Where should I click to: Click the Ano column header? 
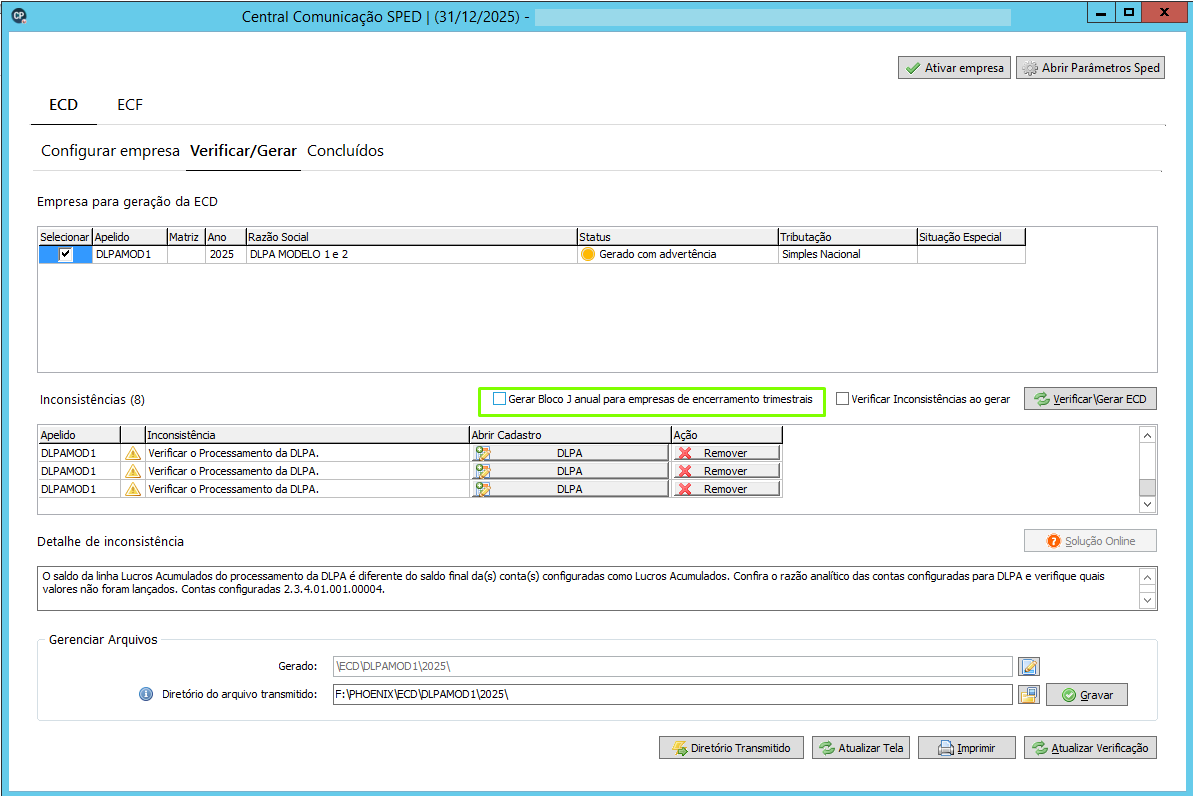coord(225,237)
